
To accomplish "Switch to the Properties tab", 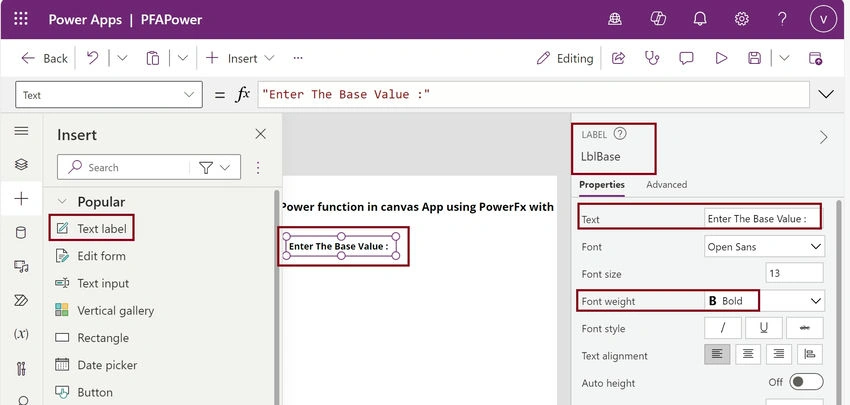I will point(602,184).
